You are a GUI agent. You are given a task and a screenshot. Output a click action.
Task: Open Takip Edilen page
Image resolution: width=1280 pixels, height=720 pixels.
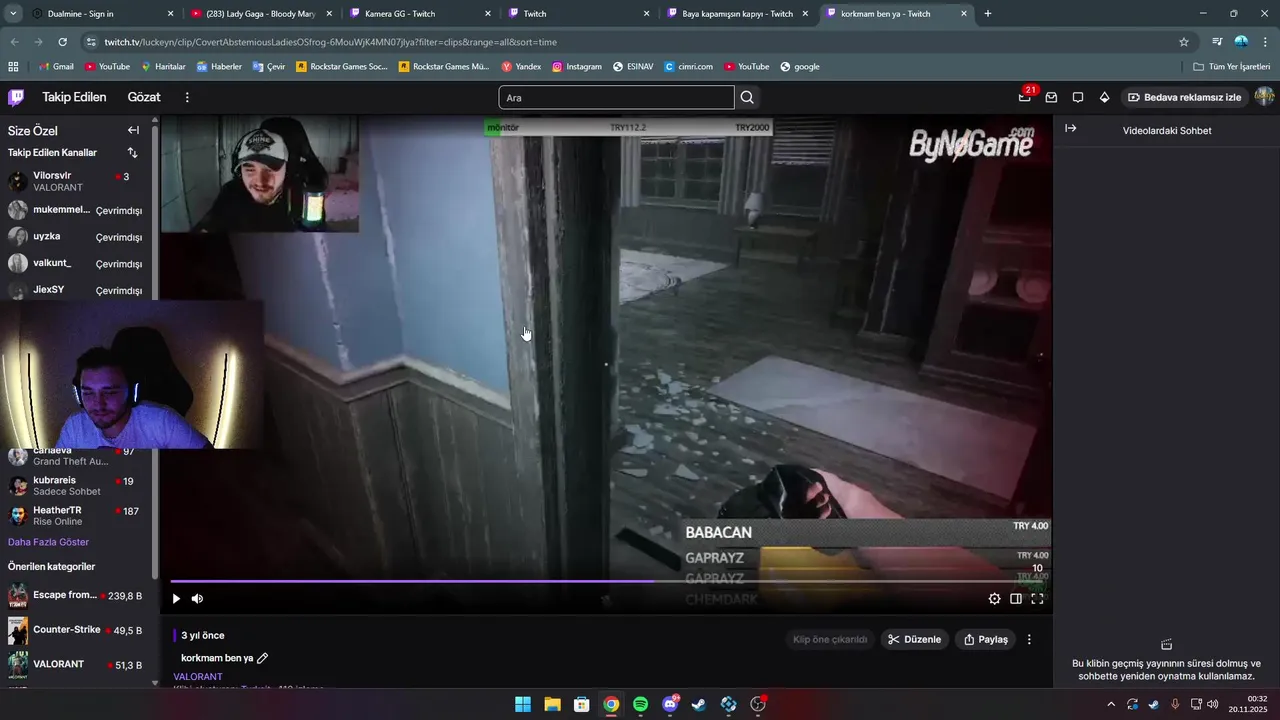[74, 97]
